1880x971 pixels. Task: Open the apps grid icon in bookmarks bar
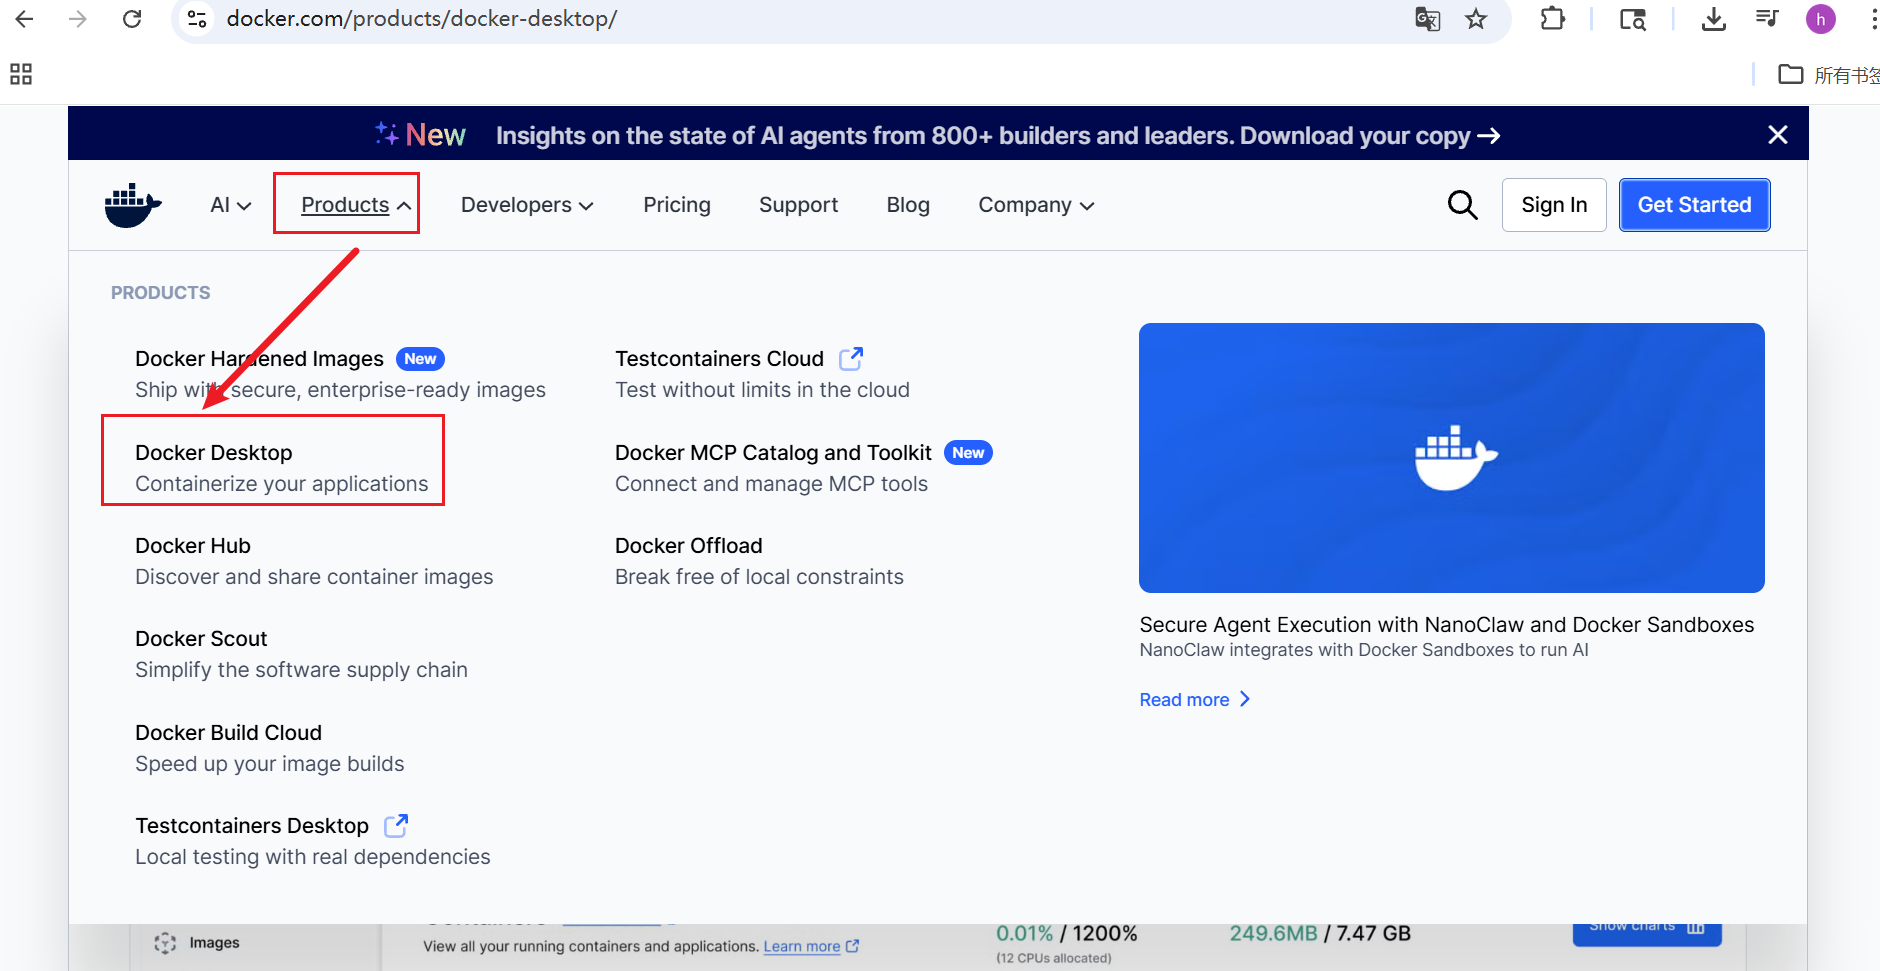pos(21,74)
